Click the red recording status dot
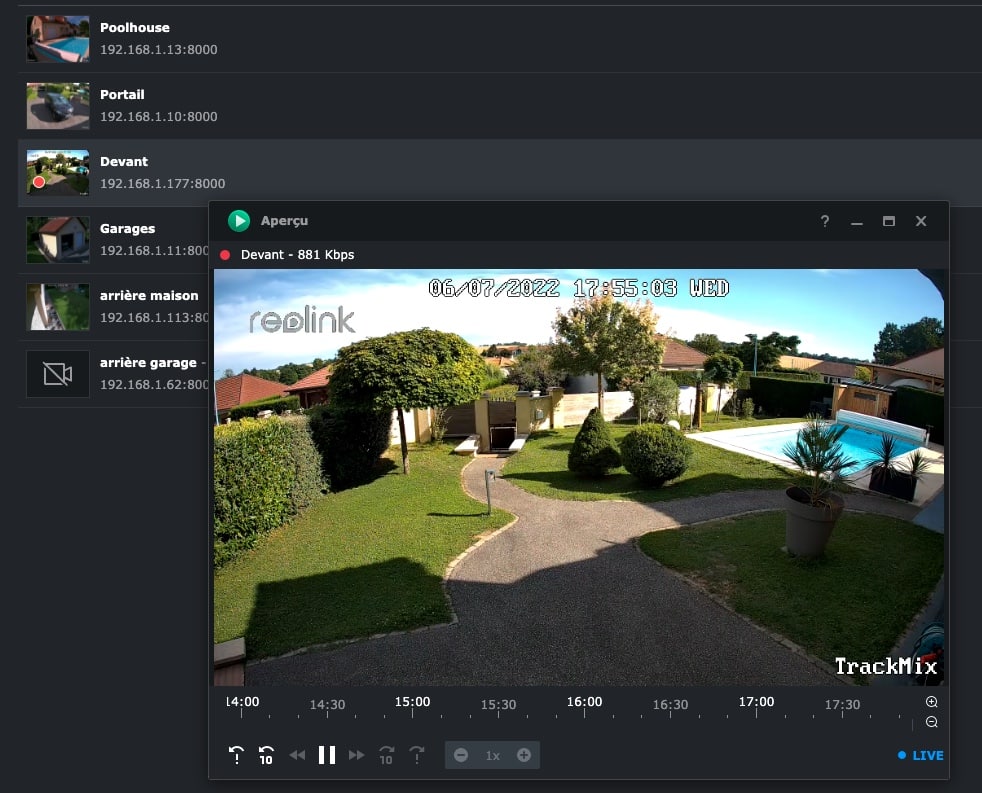982x793 pixels. (x=225, y=255)
